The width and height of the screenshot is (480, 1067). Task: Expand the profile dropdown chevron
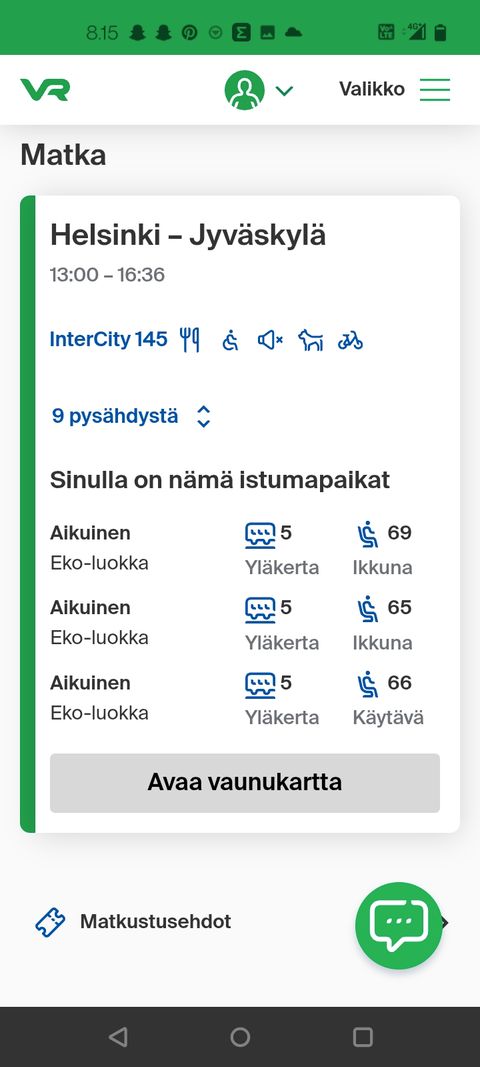[284, 90]
